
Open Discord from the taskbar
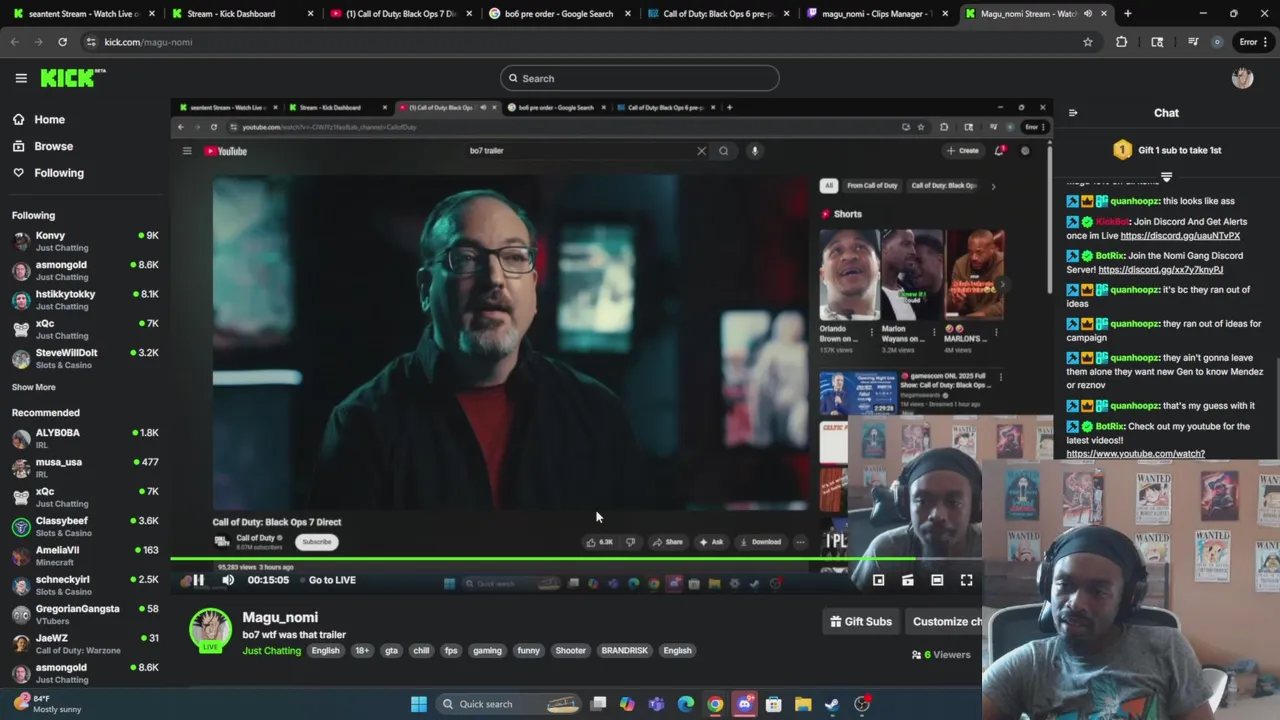tap(744, 704)
